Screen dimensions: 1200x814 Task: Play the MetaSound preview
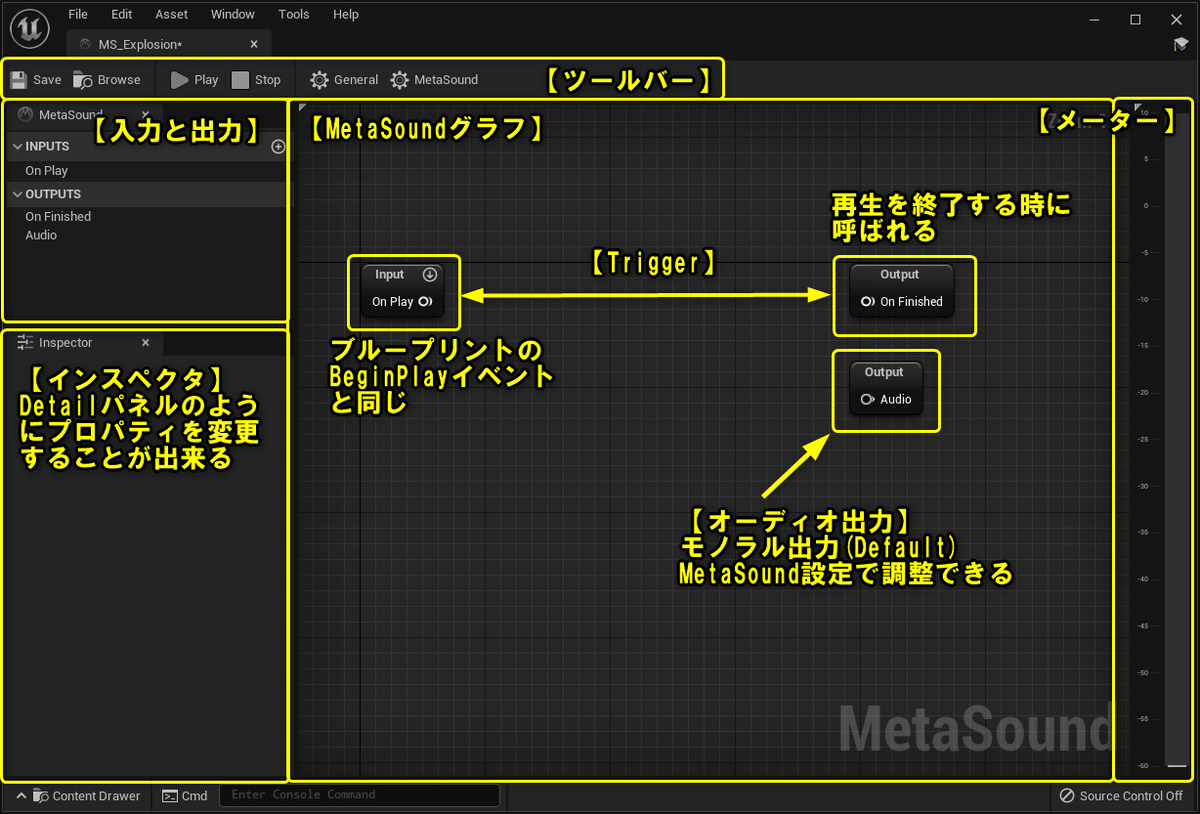(x=194, y=80)
